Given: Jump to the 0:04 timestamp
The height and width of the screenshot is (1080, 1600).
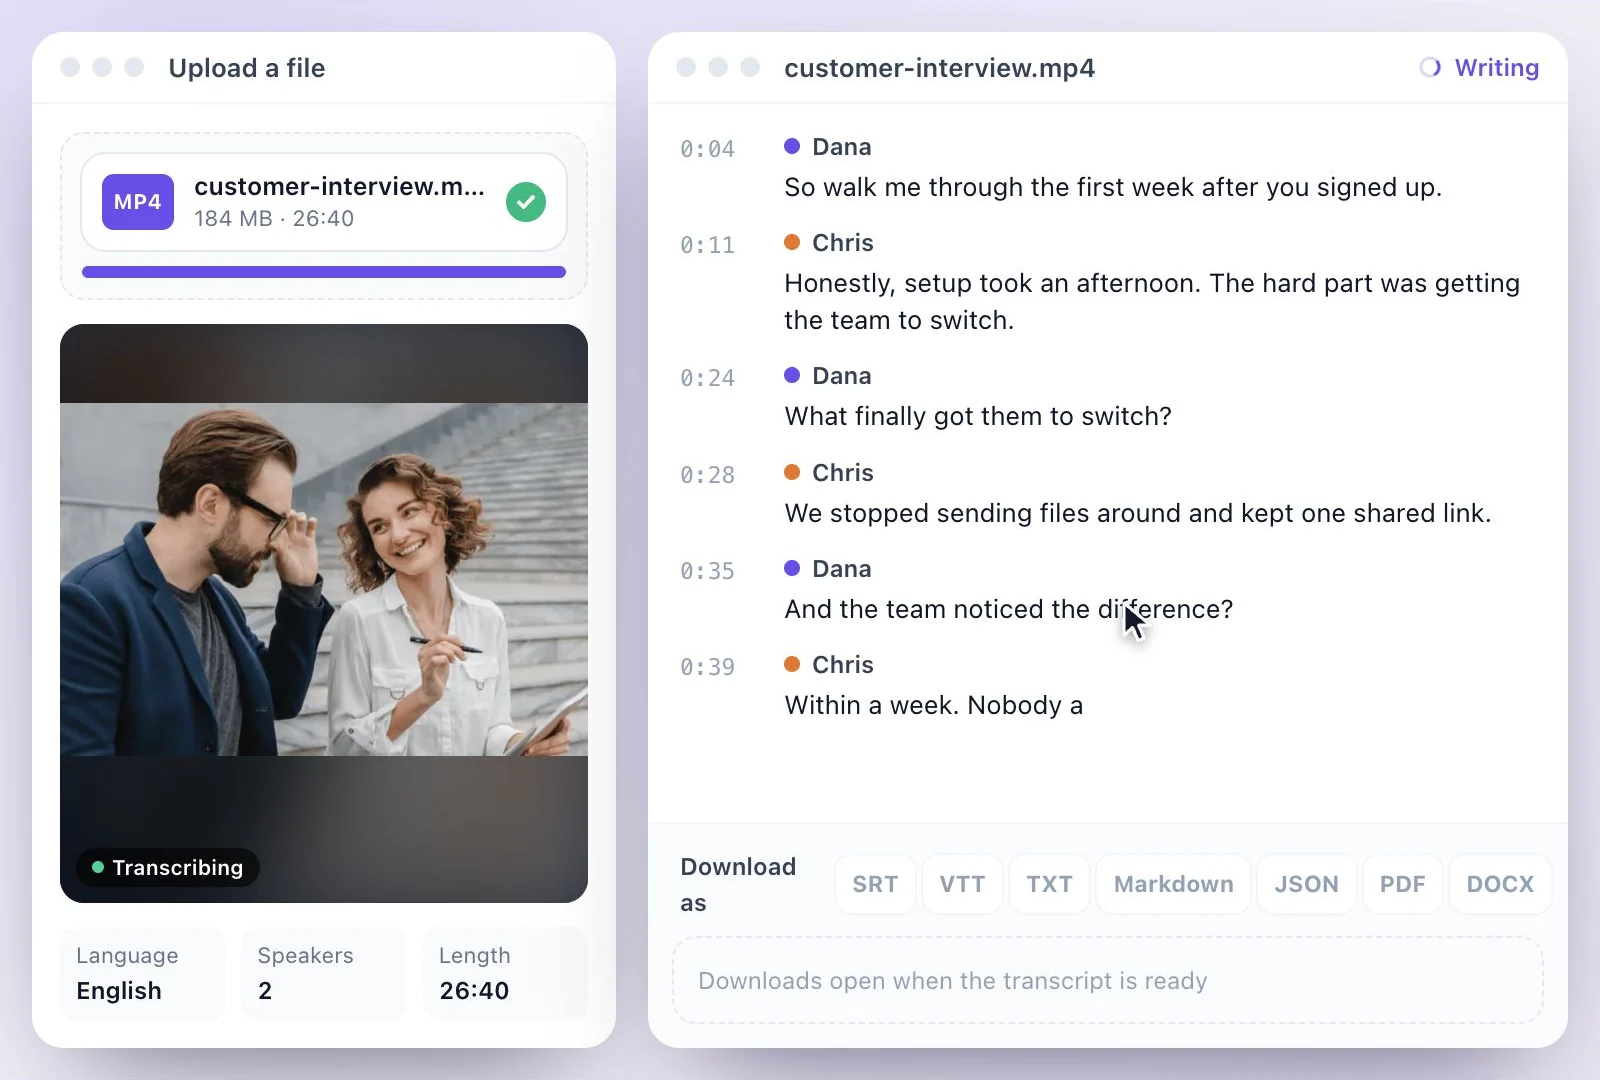Looking at the screenshot, I should pos(707,149).
